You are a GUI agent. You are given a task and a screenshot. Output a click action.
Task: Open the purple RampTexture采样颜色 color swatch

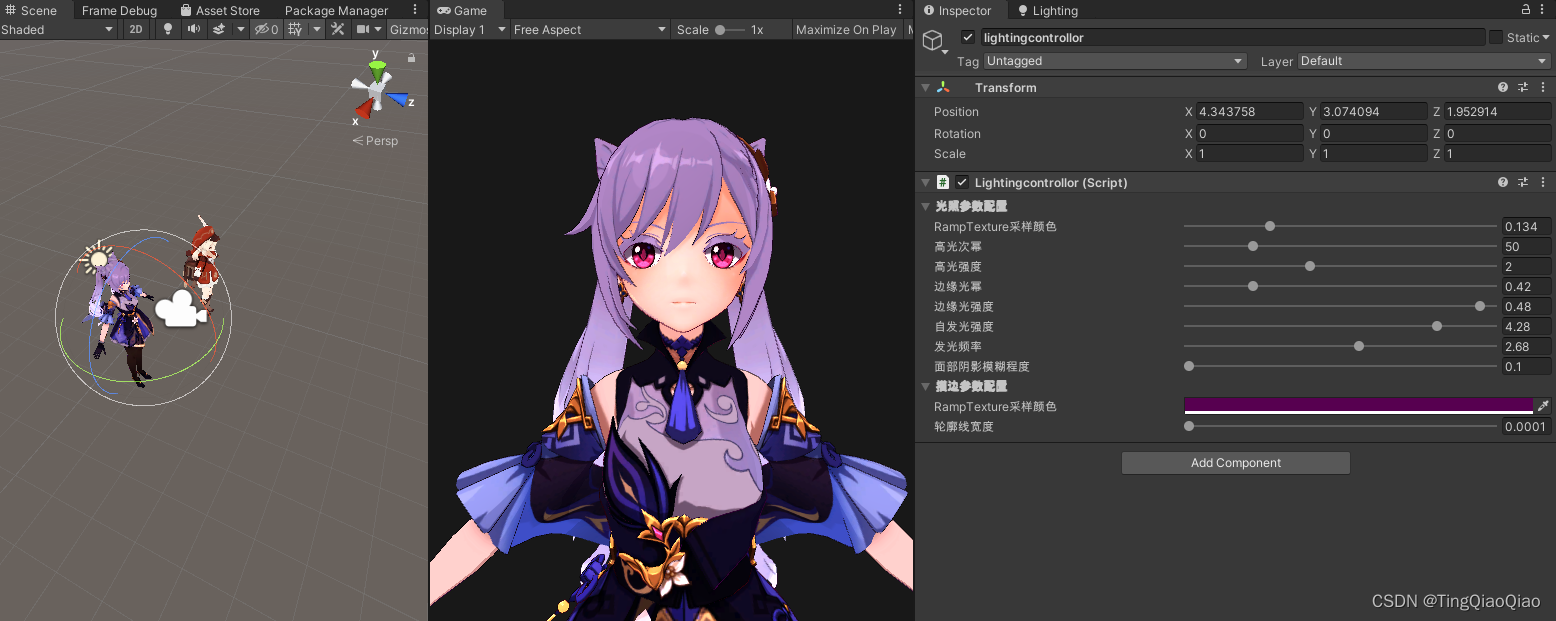point(1358,406)
